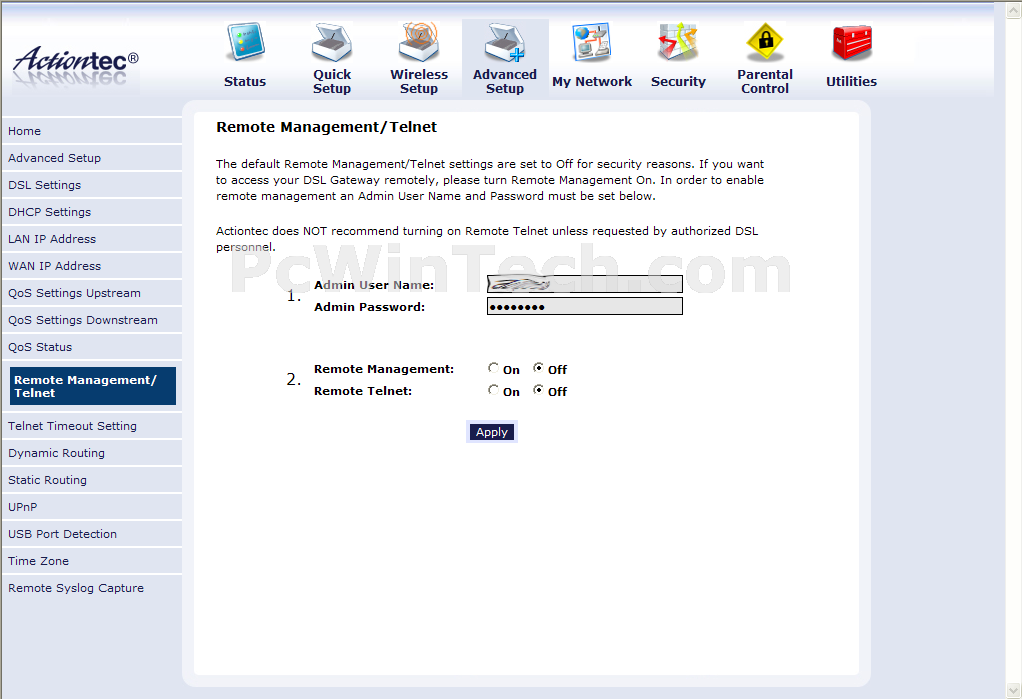1022x699 pixels.
Task: Open the Status tab label
Action: pyautogui.click(x=245, y=82)
